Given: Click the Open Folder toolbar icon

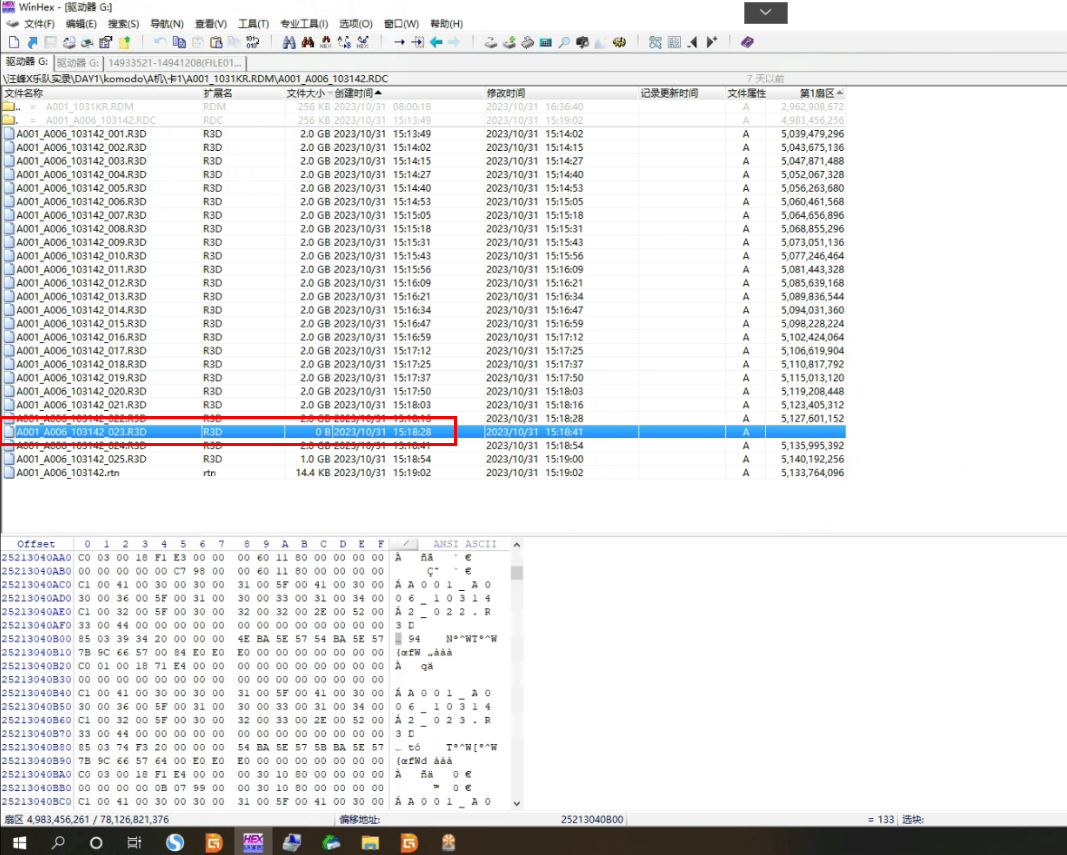Looking at the screenshot, I should (125, 42).
